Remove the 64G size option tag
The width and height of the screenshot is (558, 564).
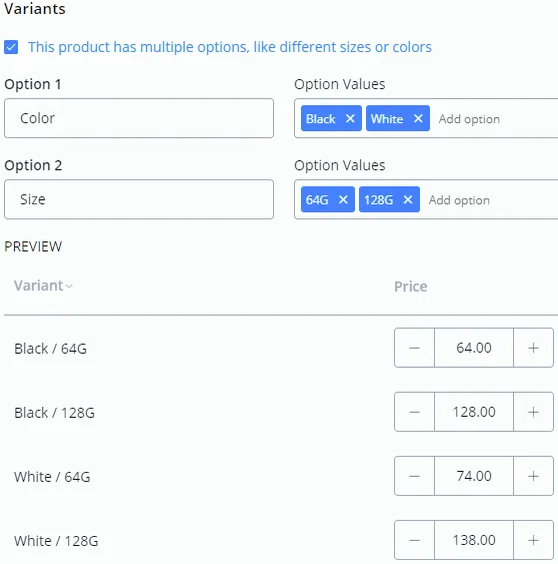click(x=343, y=199)
